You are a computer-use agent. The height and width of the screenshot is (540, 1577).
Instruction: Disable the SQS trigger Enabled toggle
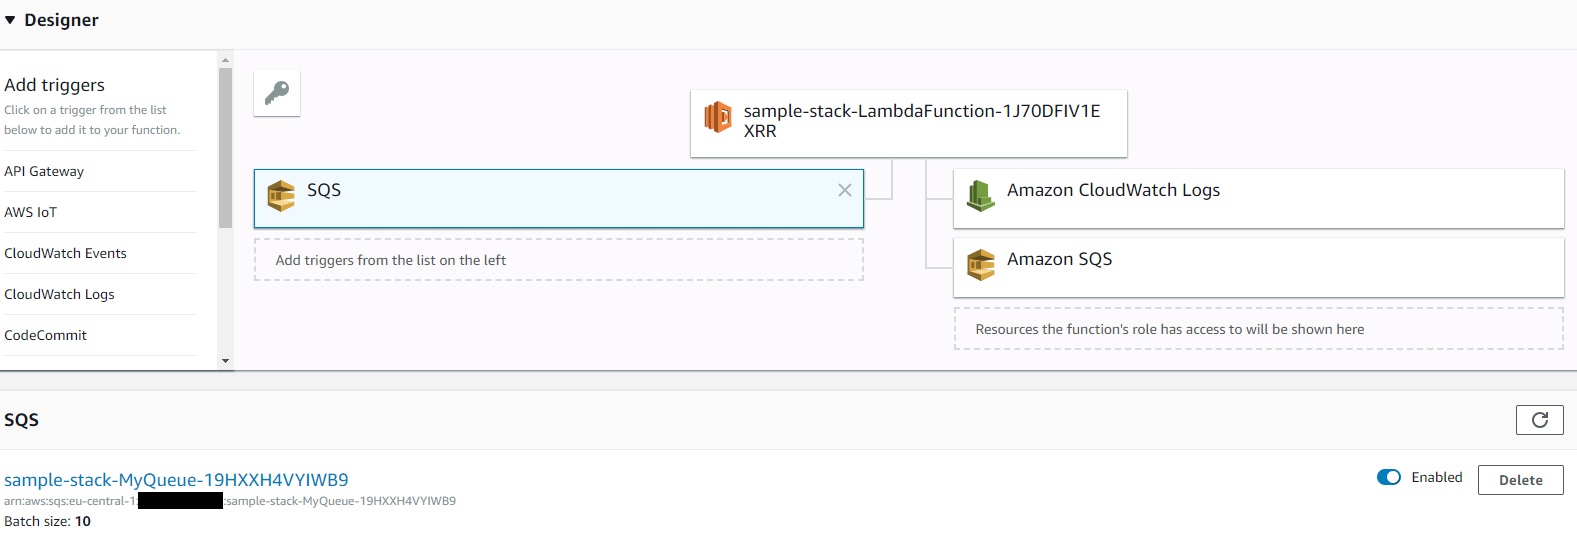point(1389,477)
